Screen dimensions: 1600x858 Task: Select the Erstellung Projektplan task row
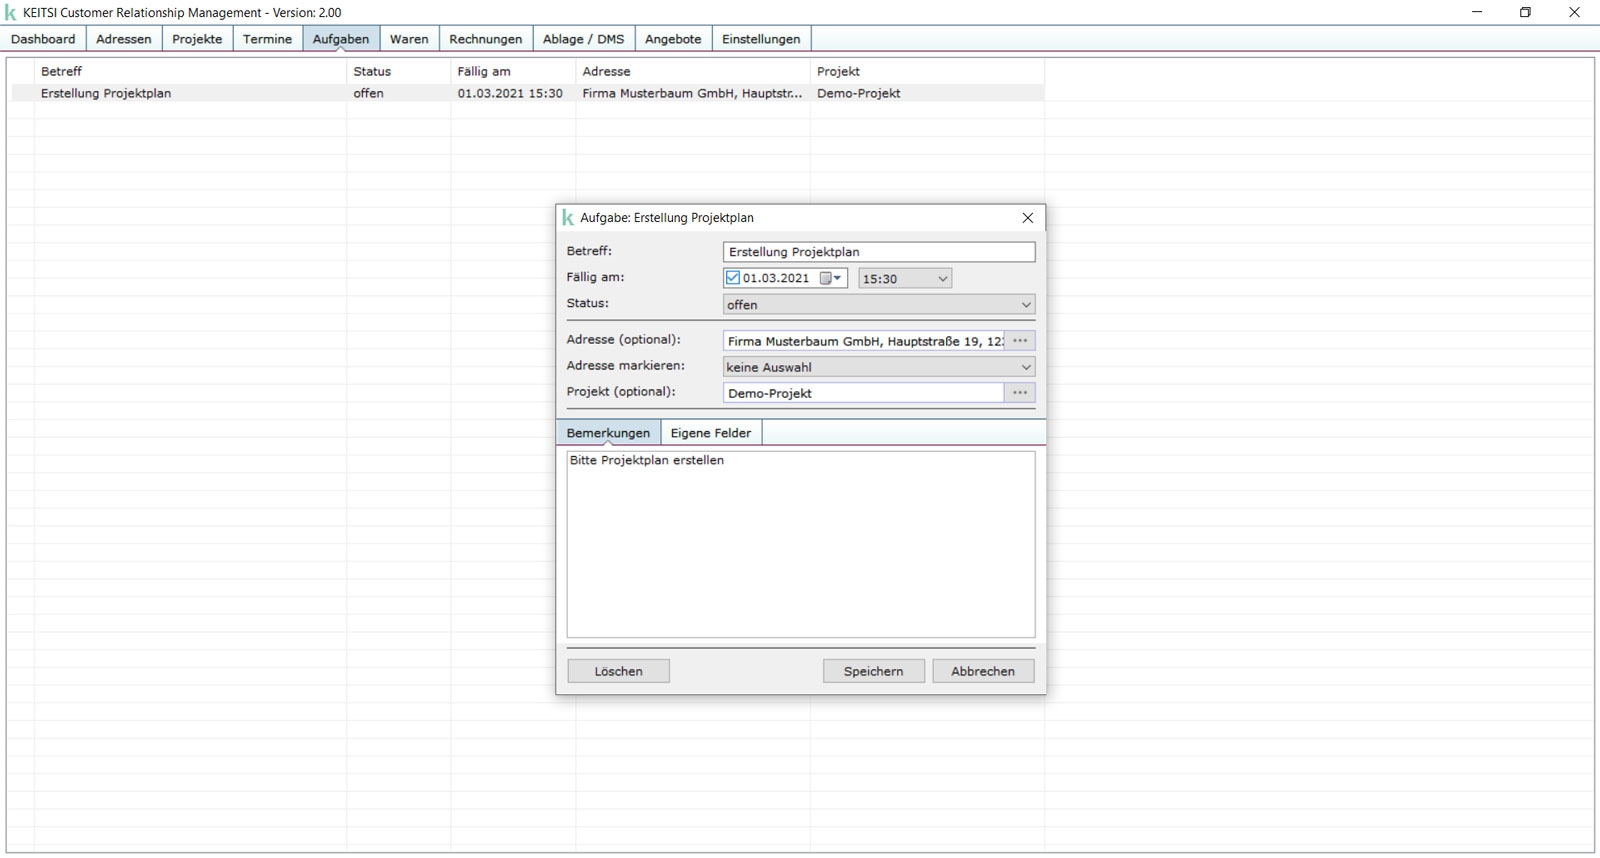click(x=527, y=93)
